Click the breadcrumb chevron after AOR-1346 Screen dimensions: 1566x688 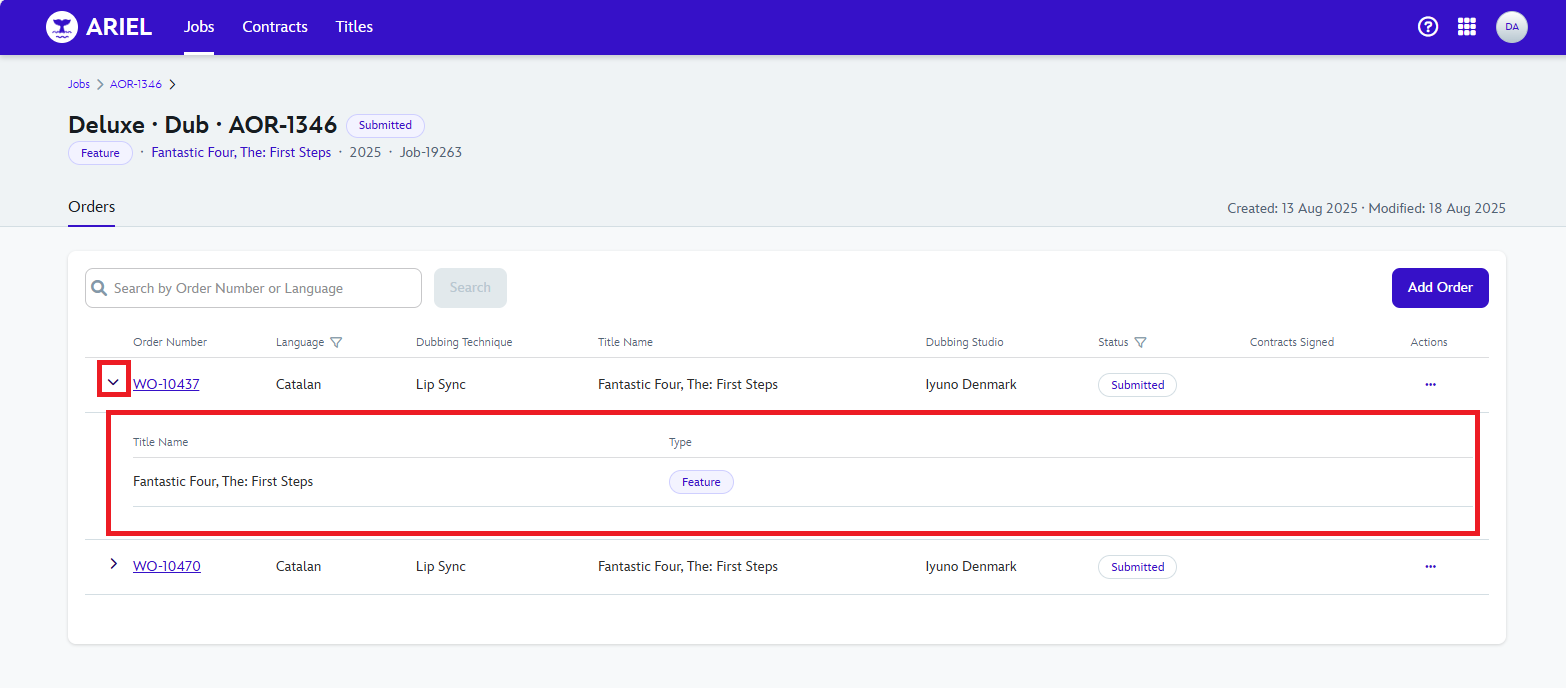tap(172, 84)
